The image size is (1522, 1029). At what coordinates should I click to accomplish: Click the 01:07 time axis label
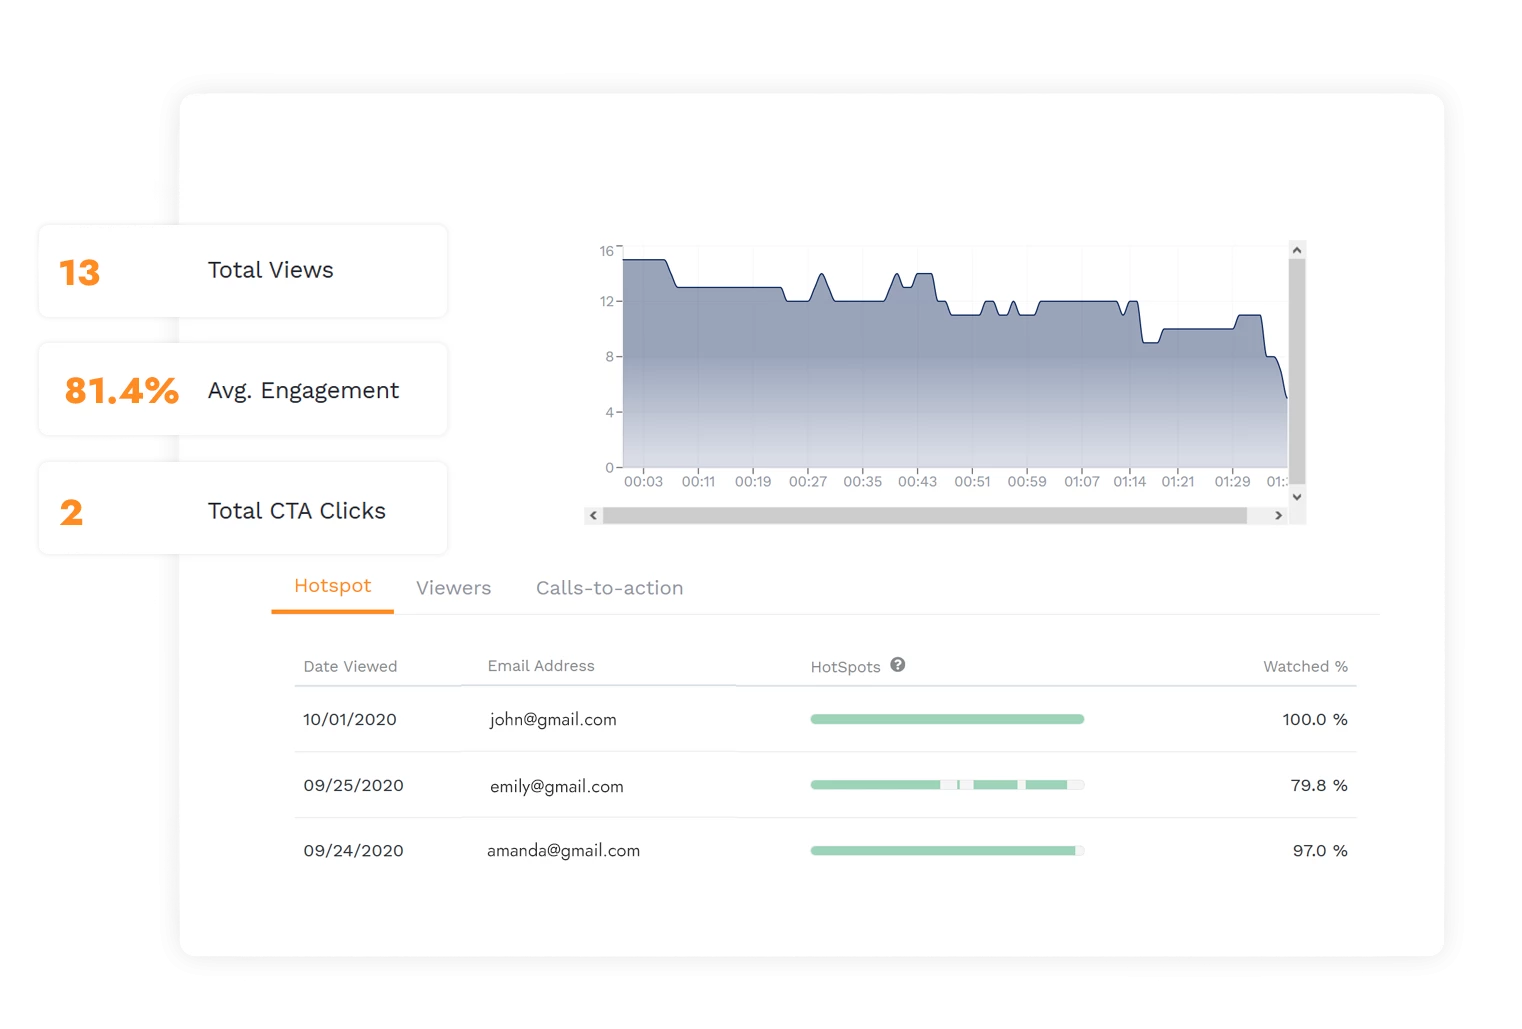[1082, 482]
